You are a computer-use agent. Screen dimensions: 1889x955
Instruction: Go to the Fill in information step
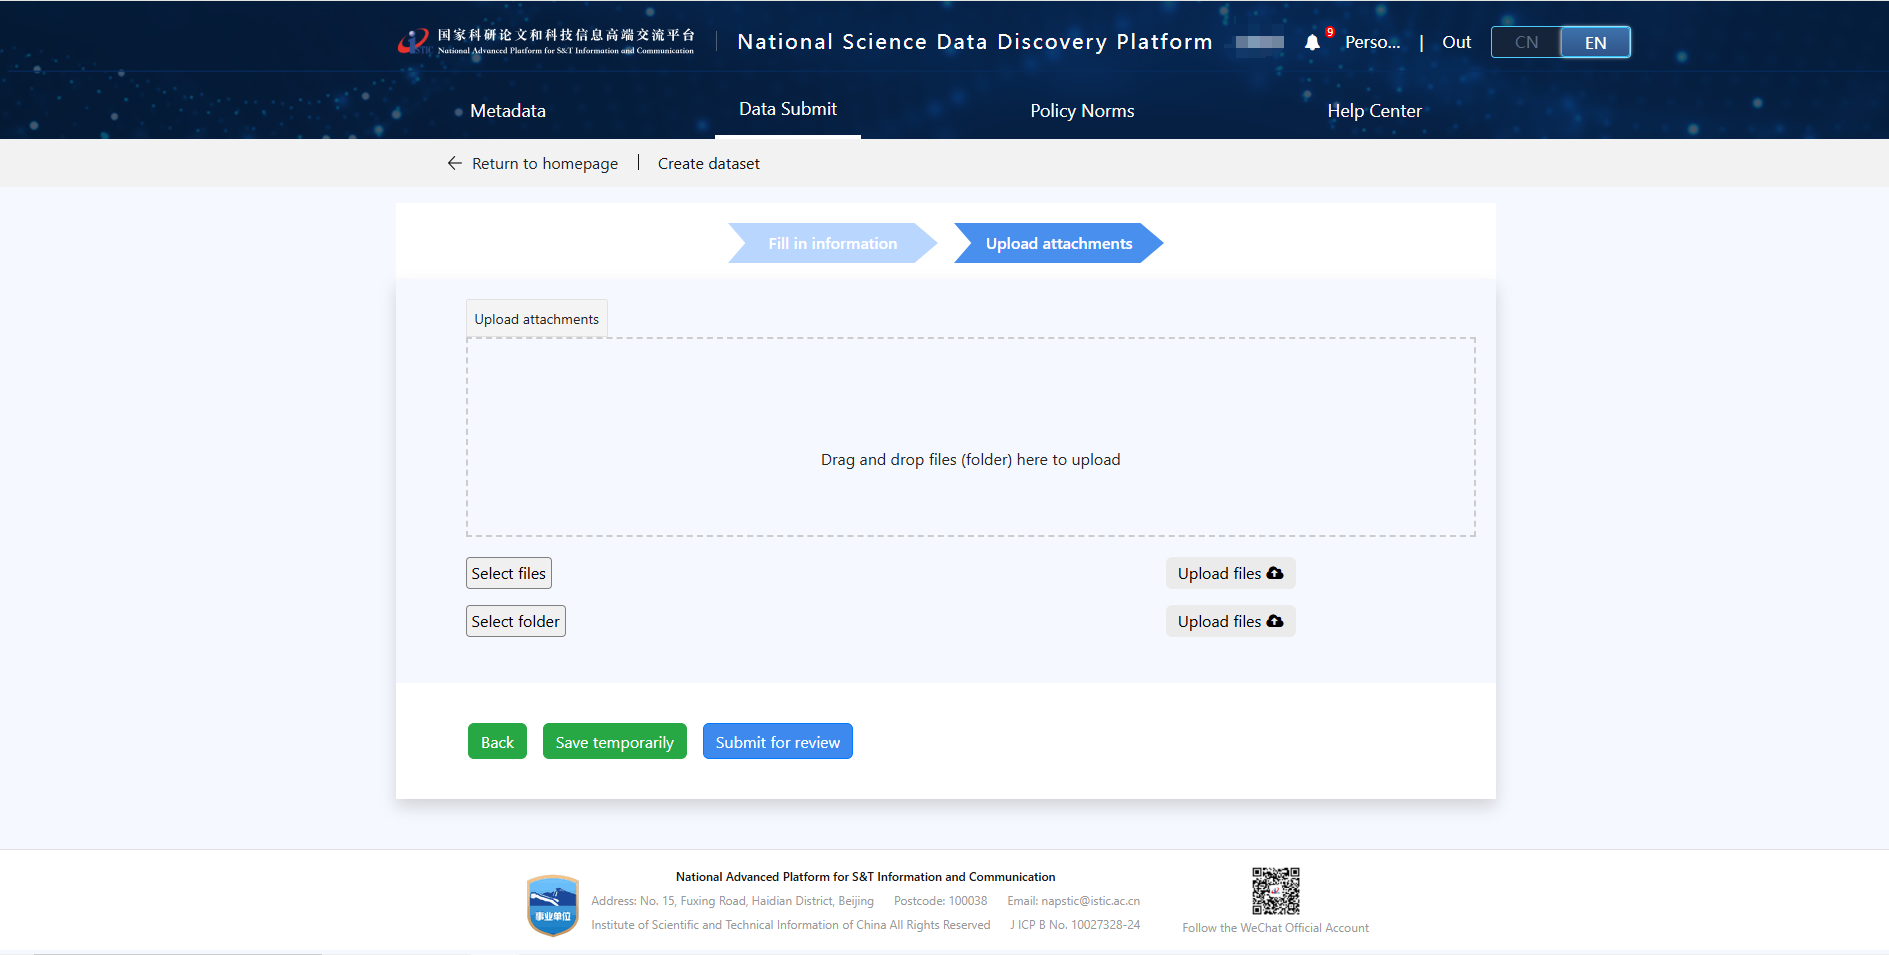pos(832,243)
